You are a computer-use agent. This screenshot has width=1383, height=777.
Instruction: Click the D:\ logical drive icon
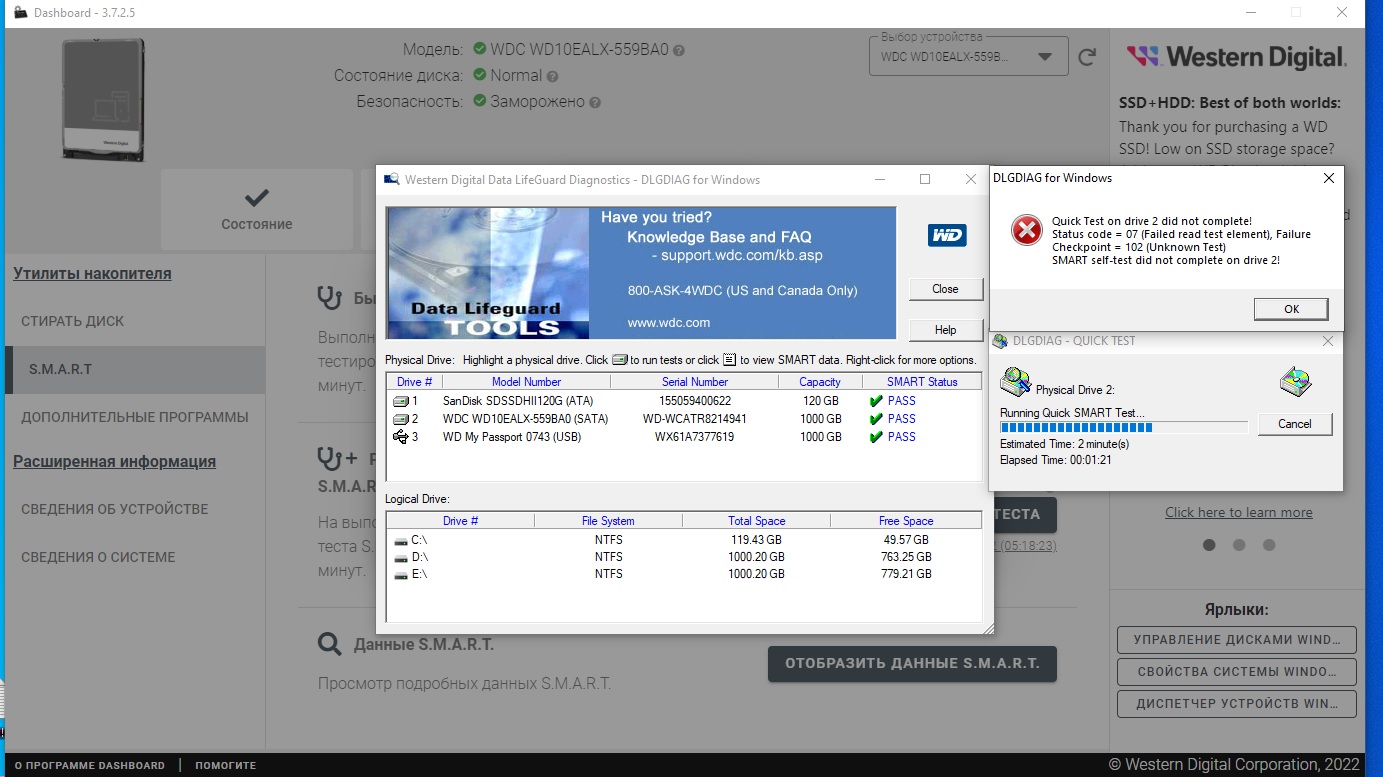click(400, 557)
